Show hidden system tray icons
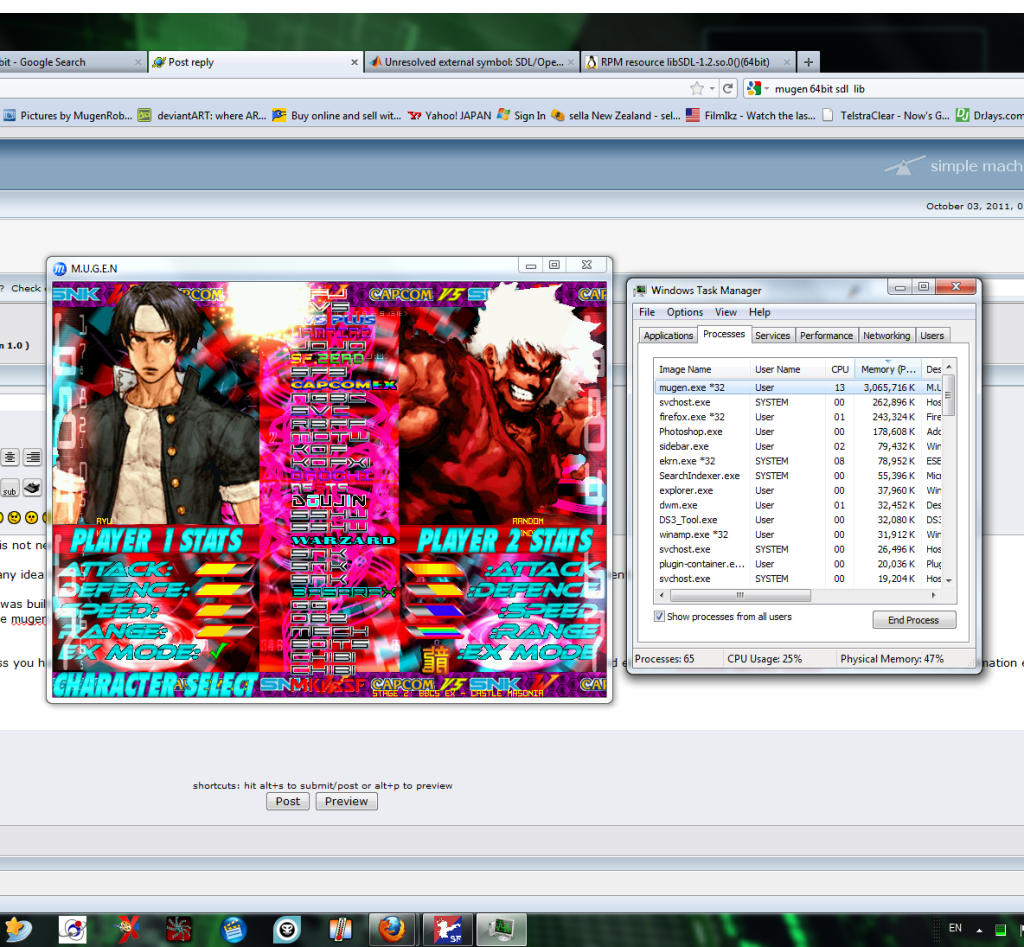Image resolution: width=1024 pixels, height=947 pixels. [979, 929]
